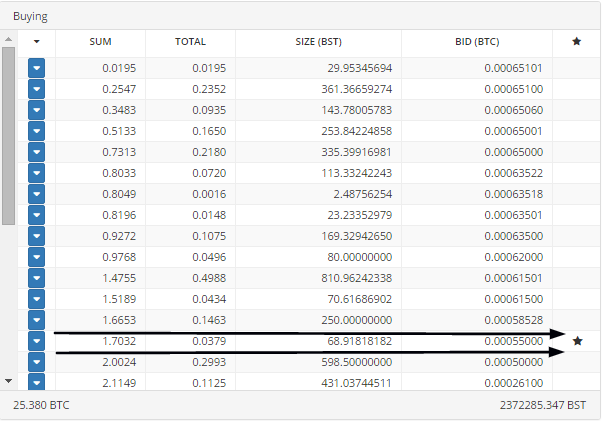Image resolution: width=603 pixels, height=421 pixels.
Task: Expand row menu for bid 0.00065060
Action: click(37, 110)
